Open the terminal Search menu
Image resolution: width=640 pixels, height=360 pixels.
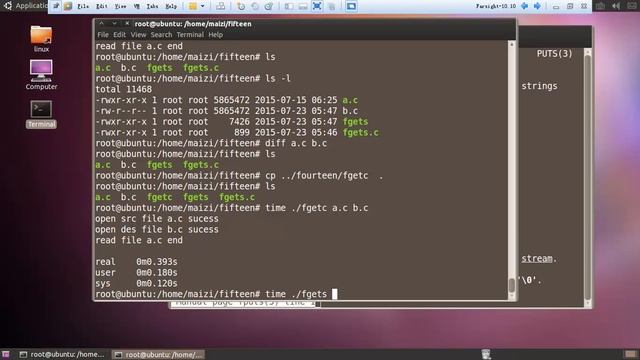[x=161, y=35]
